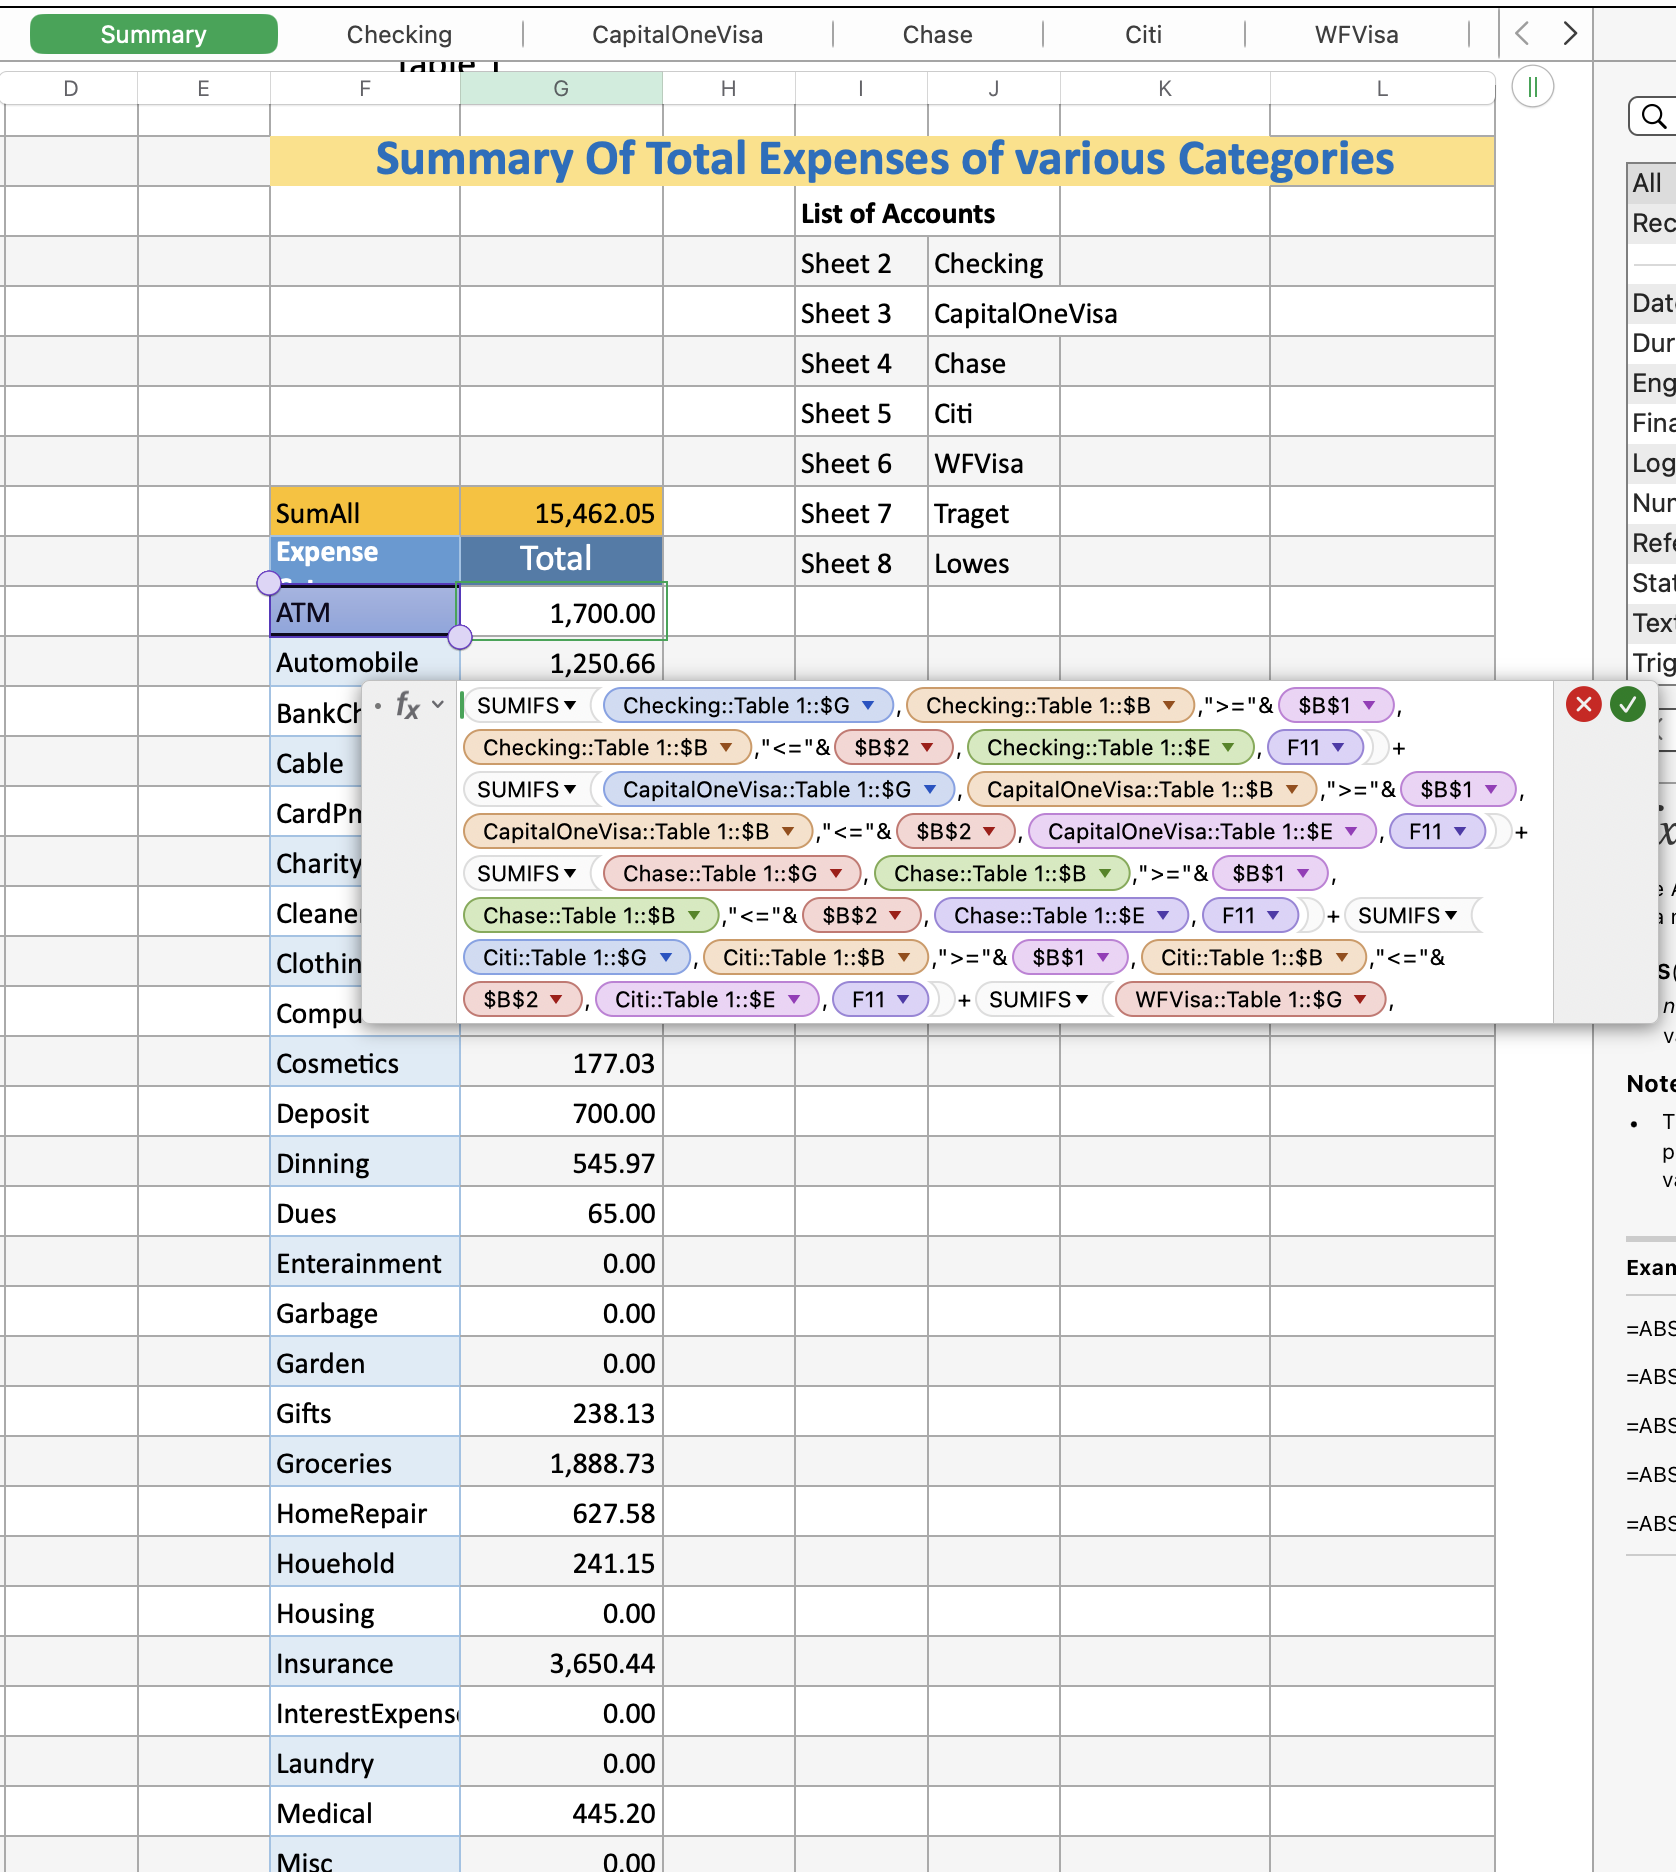Screen dimensions: 1676x1872
Task: Select the Date function category
Action: pos(1652,303)
